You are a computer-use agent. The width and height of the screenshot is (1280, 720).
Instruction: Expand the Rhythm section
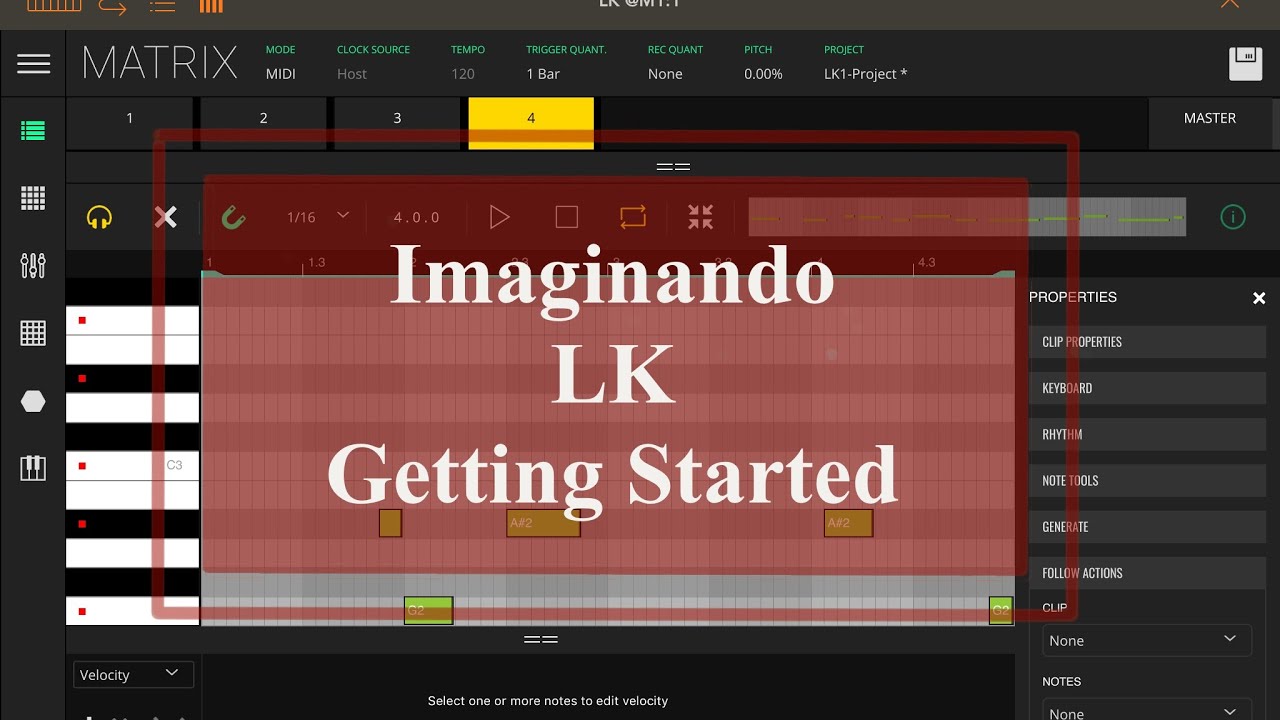1147,434
